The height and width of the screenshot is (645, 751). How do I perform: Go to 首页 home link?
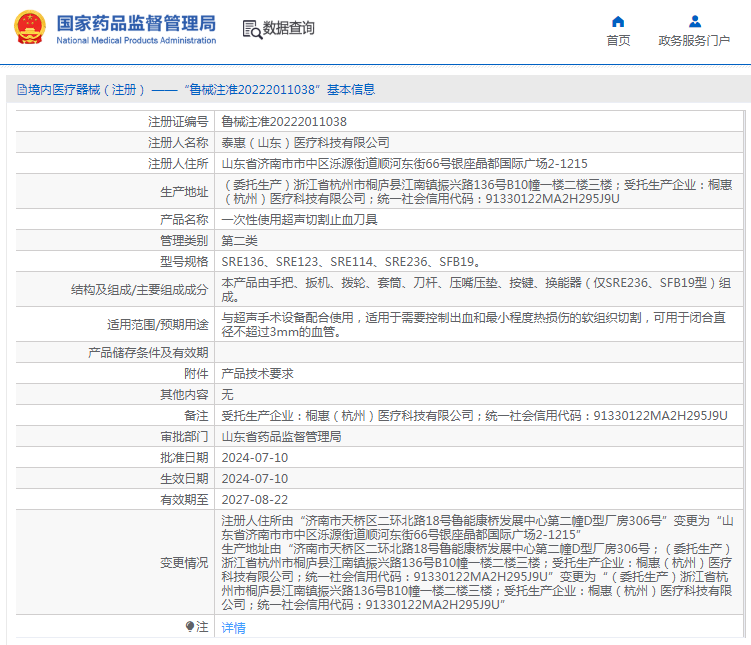(618, 41)
